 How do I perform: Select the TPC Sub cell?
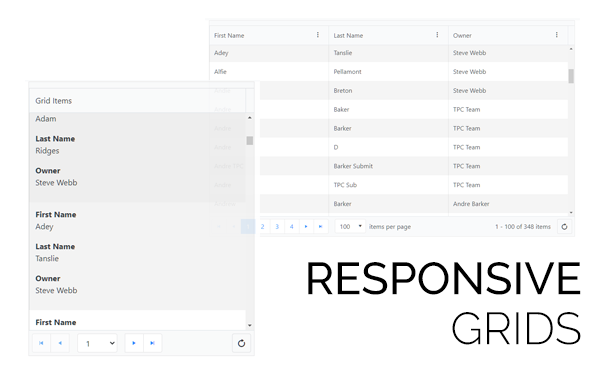pos(388,185)
